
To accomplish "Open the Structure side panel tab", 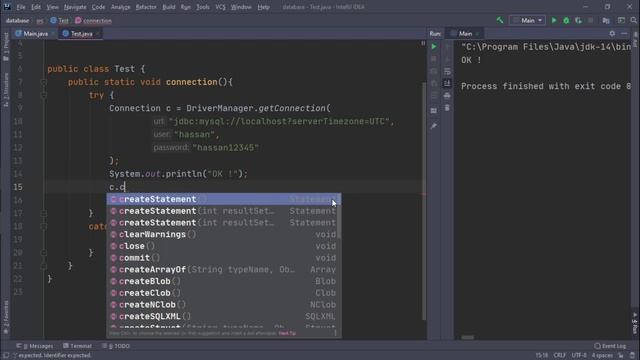I will pyautogui.click(x=6, y=89).
